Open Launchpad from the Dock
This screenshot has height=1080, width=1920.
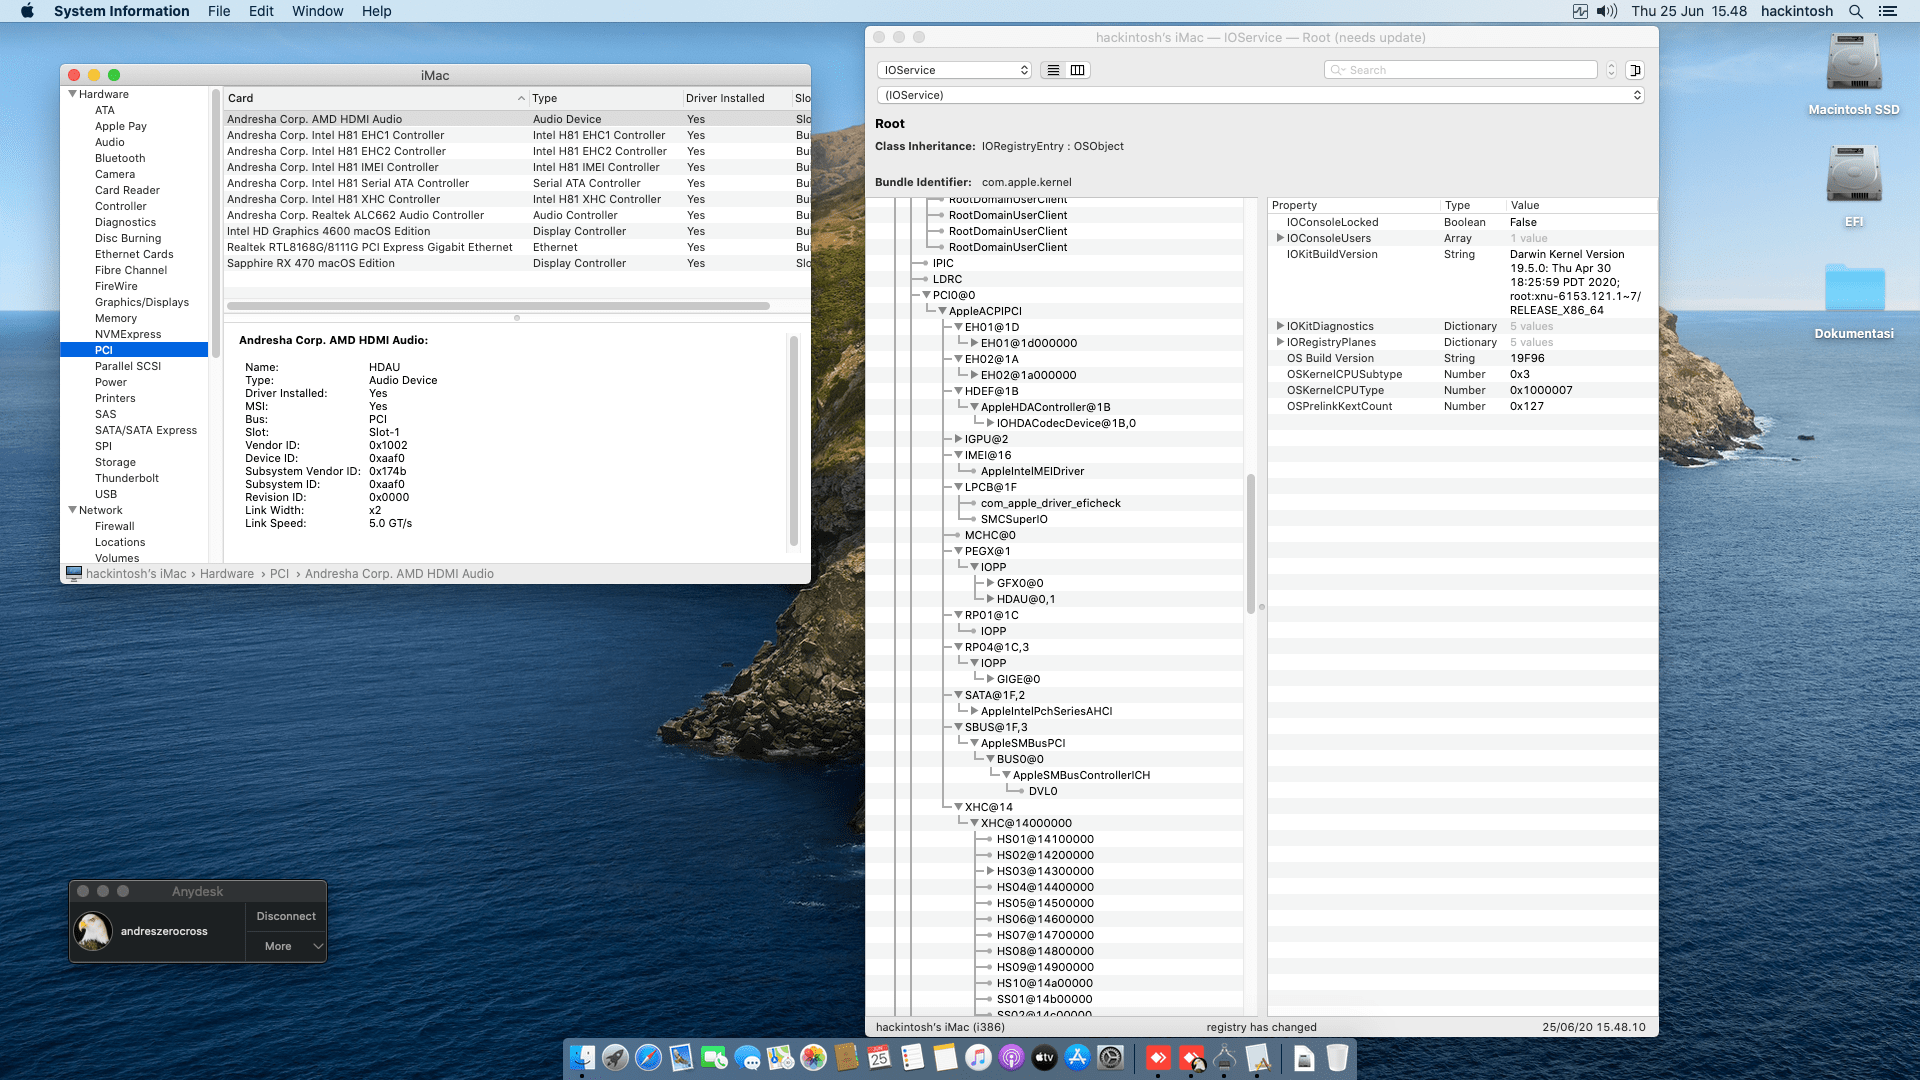click(x=615, y=1057)
